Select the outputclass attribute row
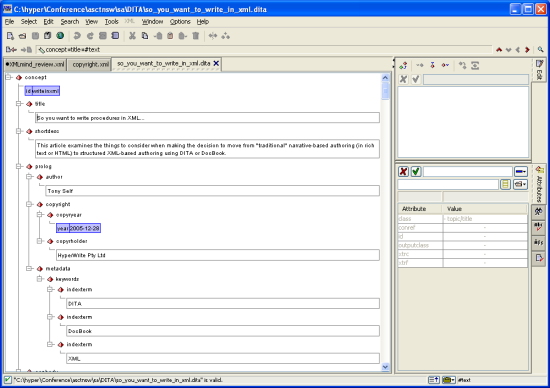Screen dimensions: 550x388 [x=463, y=245]
